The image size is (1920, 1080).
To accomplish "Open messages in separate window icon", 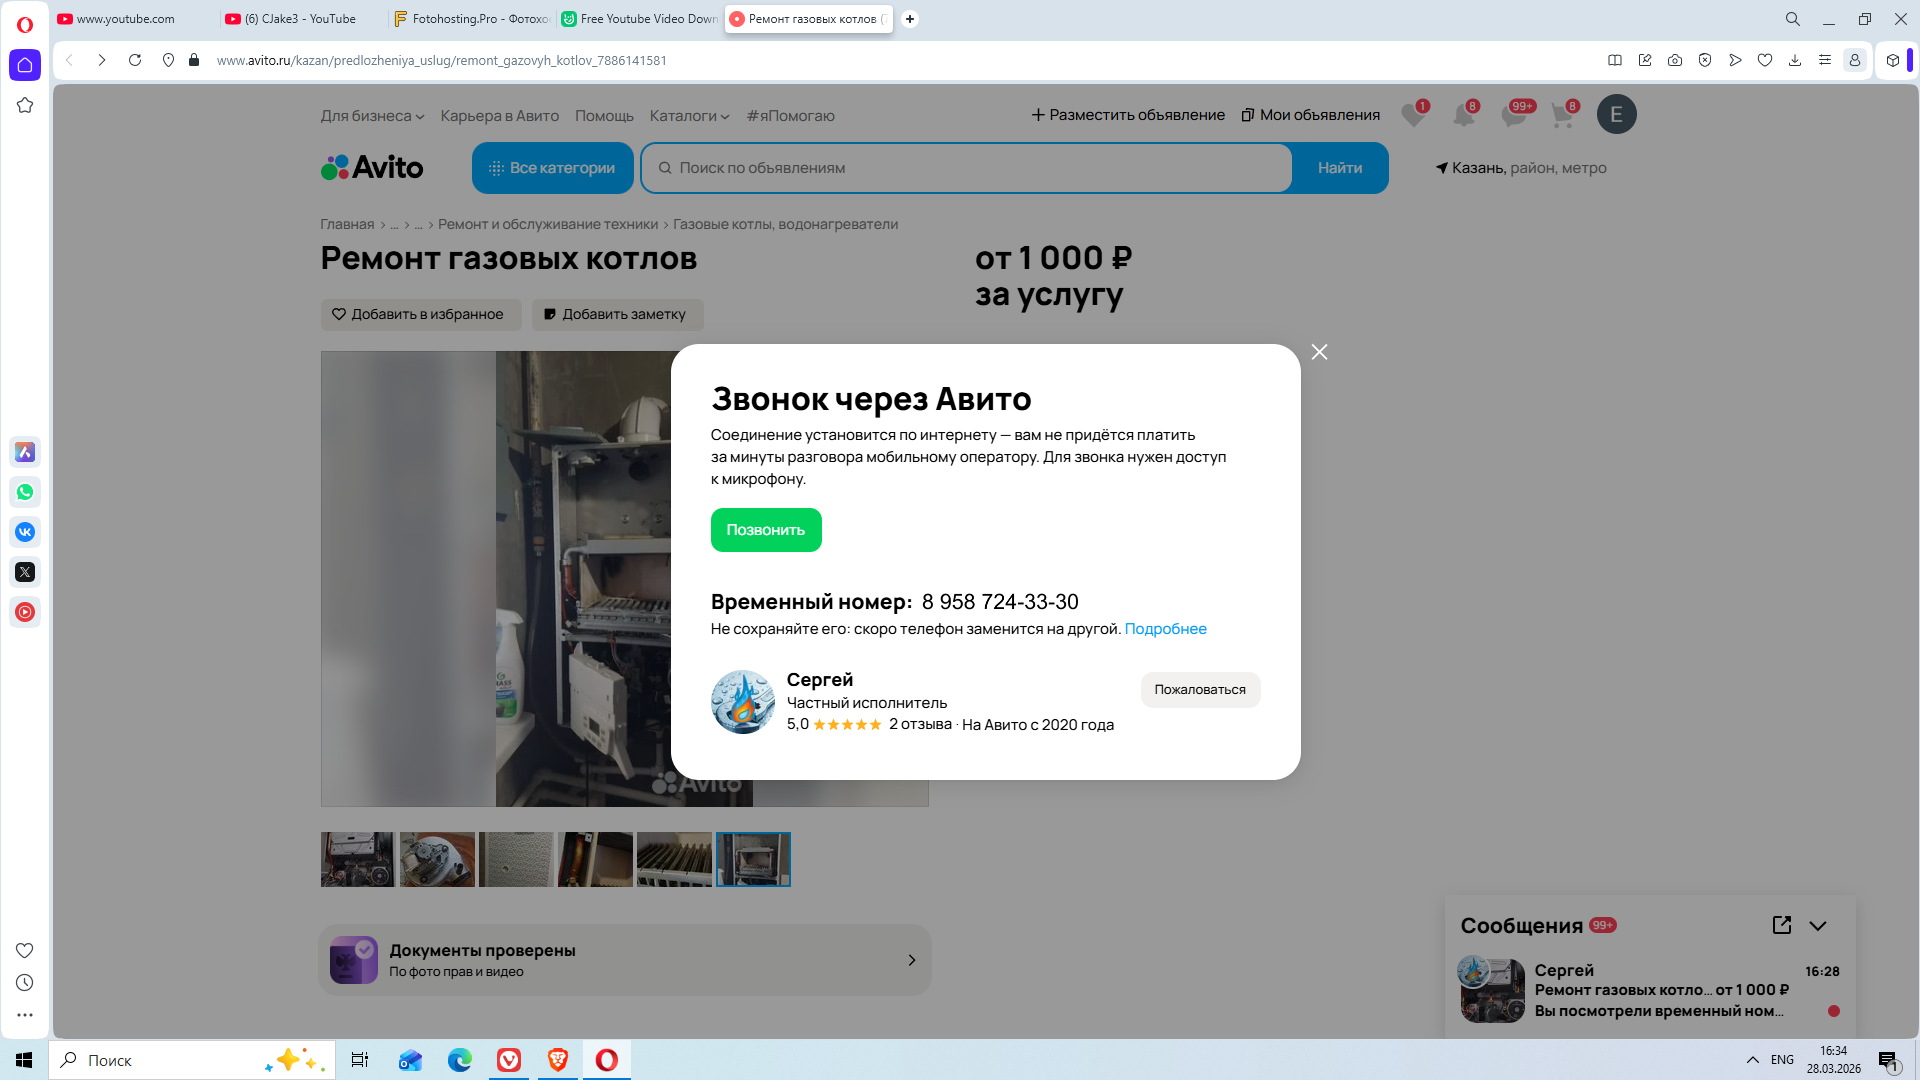I will click(1781, 925).
